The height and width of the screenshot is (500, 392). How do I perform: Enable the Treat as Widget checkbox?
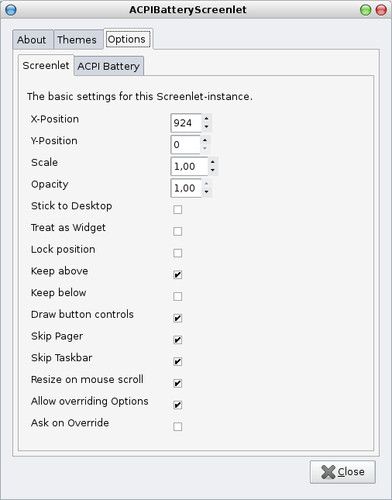point(178,231)
